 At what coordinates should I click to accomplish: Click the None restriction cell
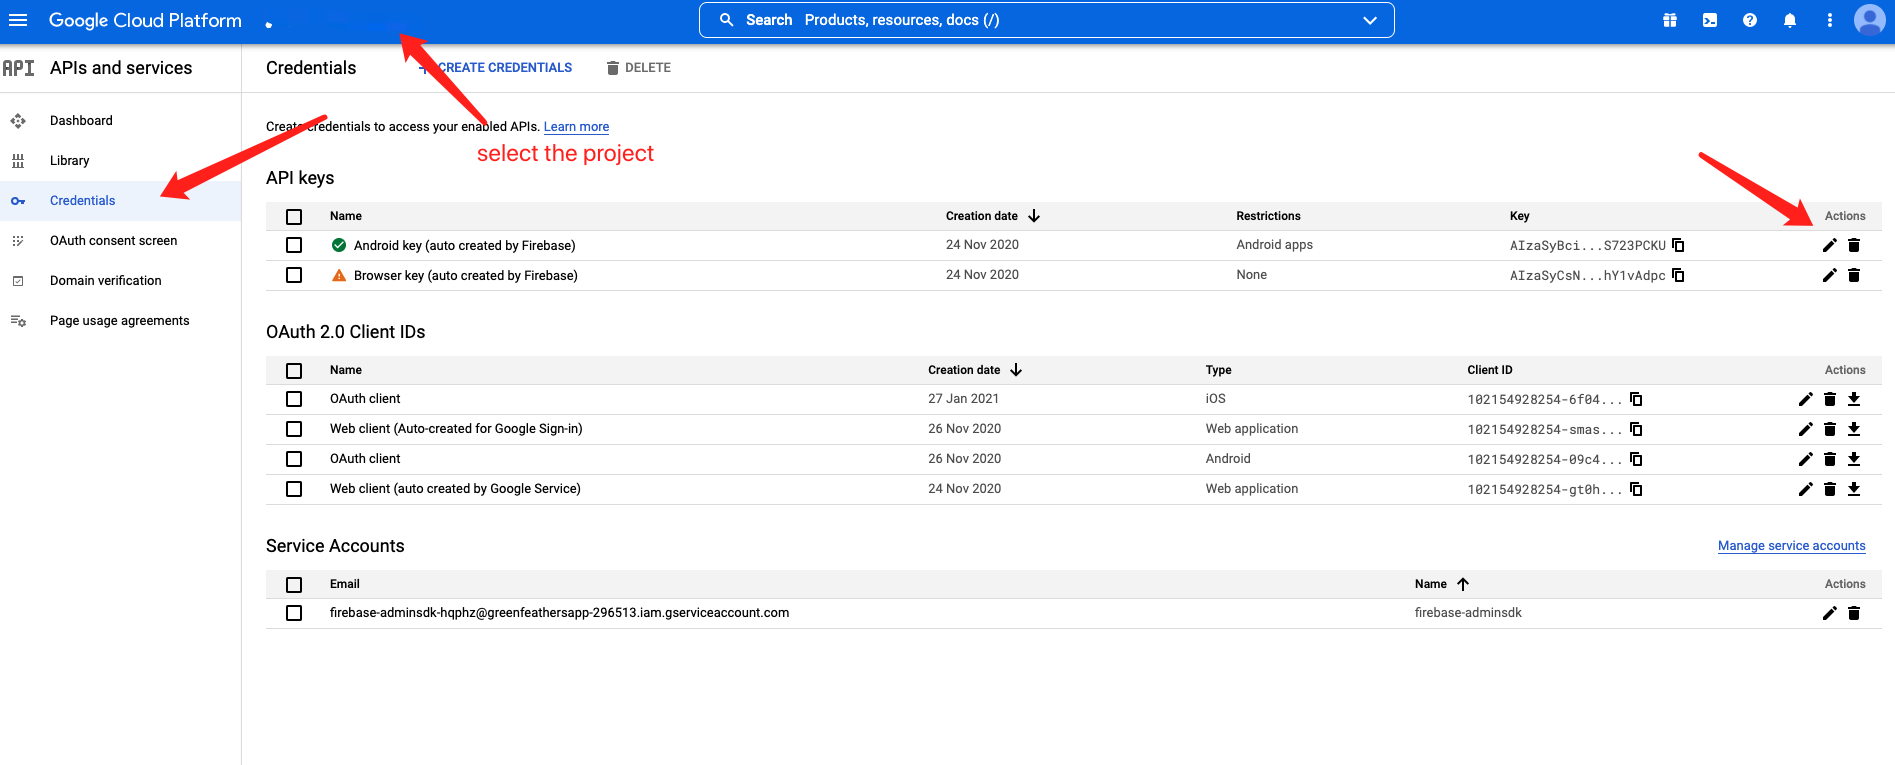click(1251, 275)
